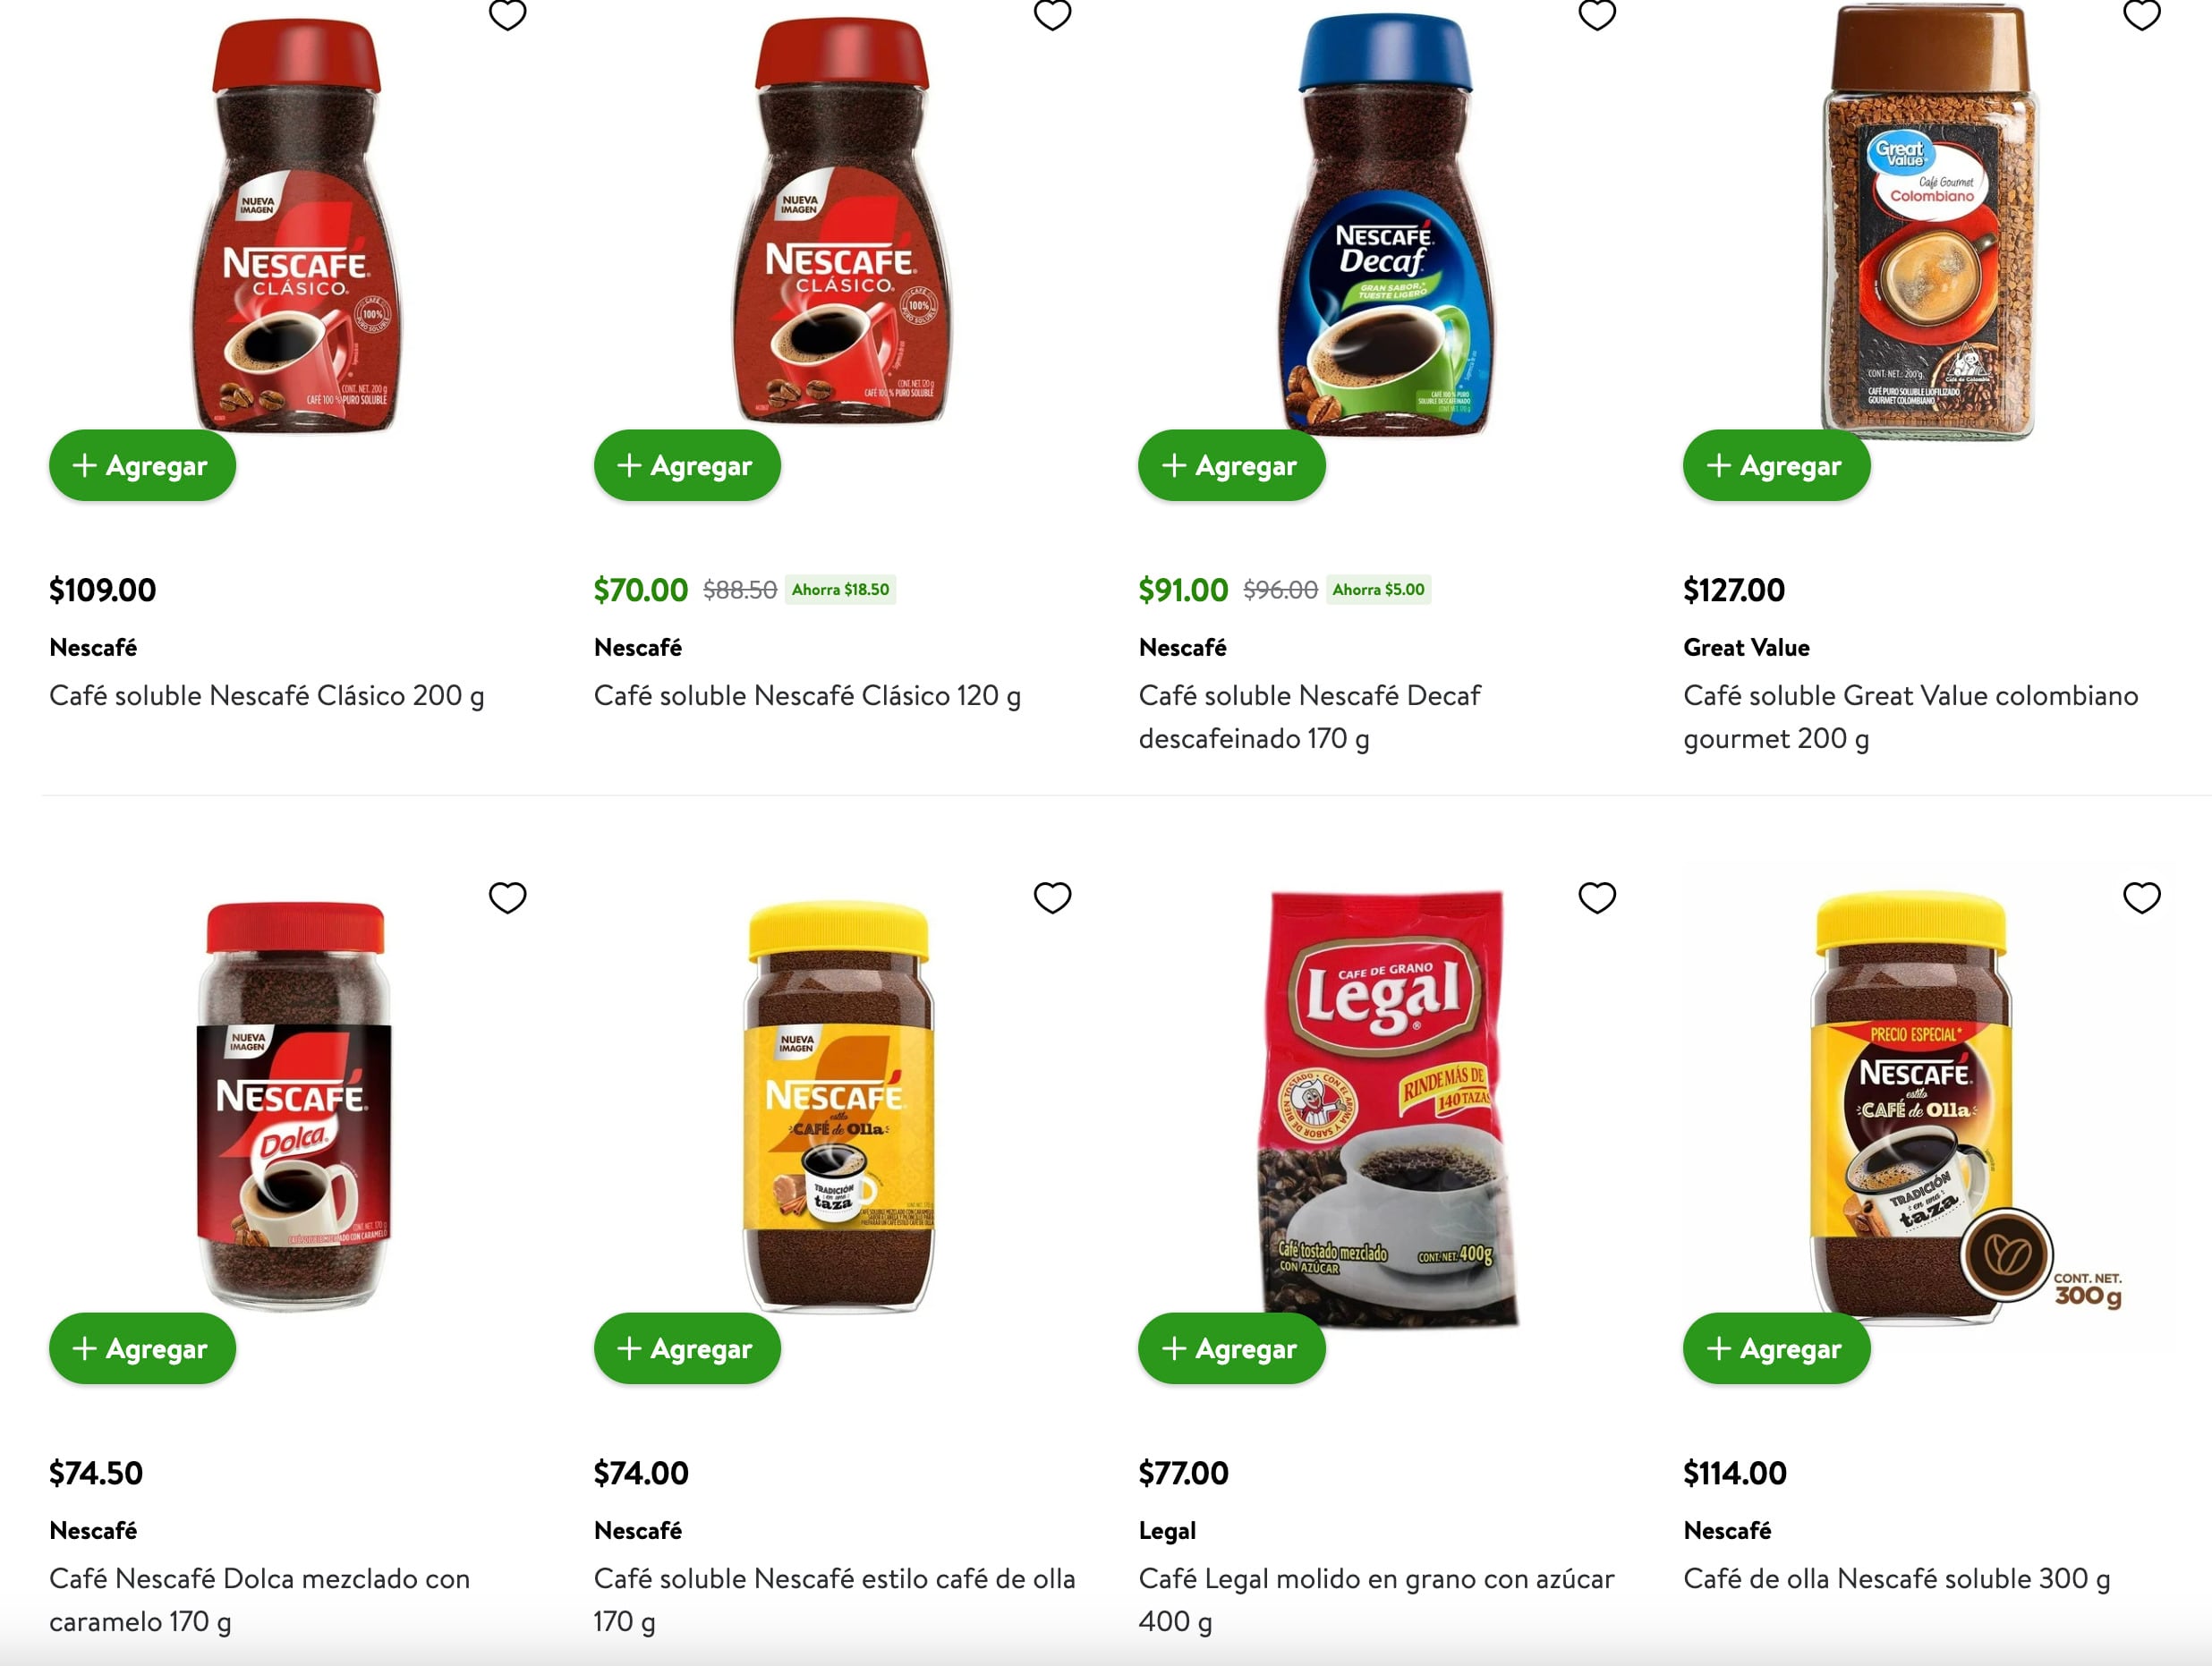Screen dimensions: 2212x1666
Task: Open Café de olla Nescafé soluble 300 g link
Action: click(x=1897, y=1578)
